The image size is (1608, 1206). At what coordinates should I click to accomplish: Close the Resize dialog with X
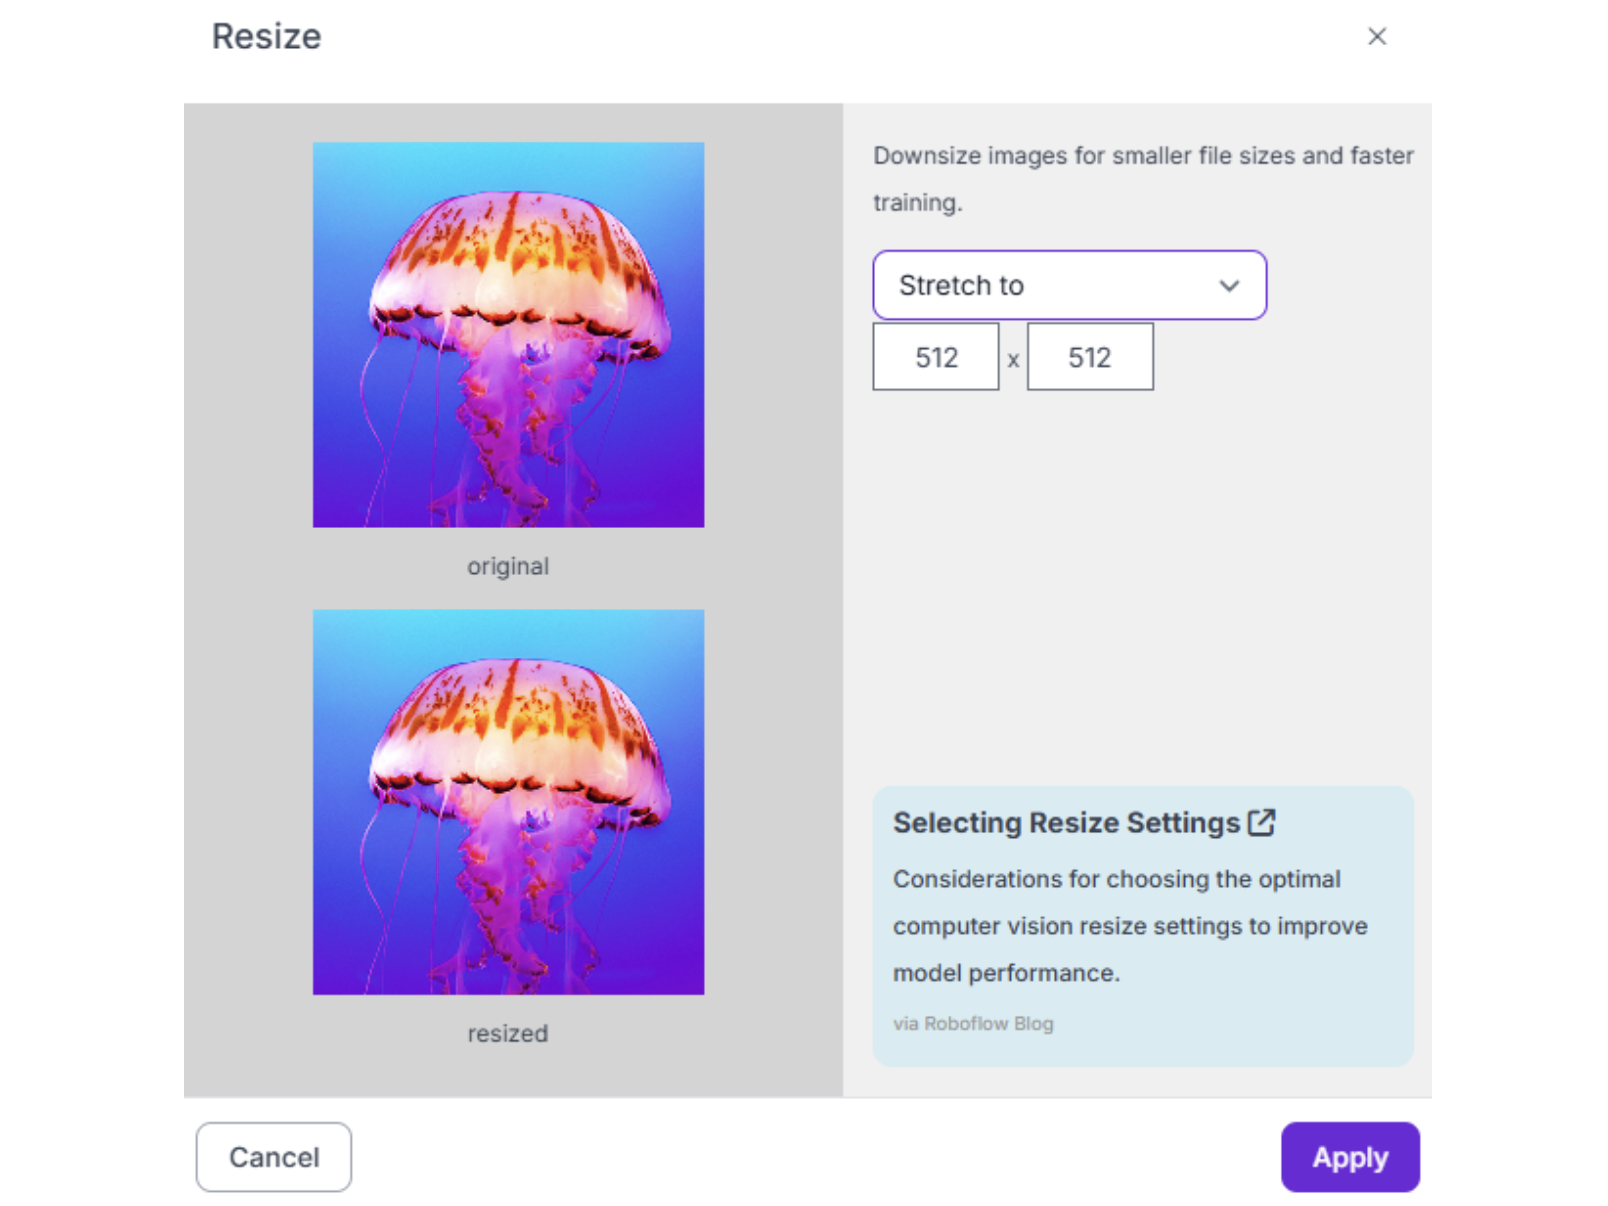click(1376, 37)
